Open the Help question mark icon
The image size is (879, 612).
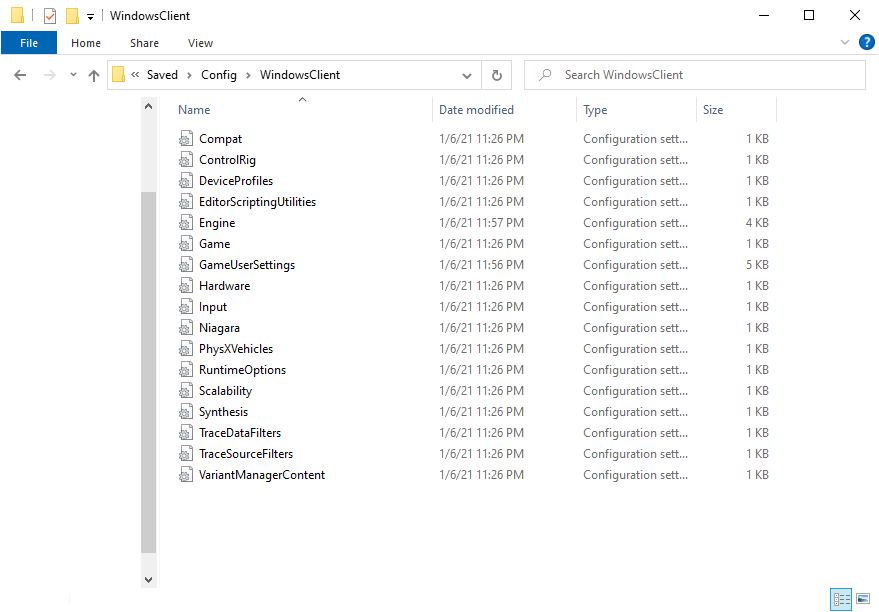(866, 43)
